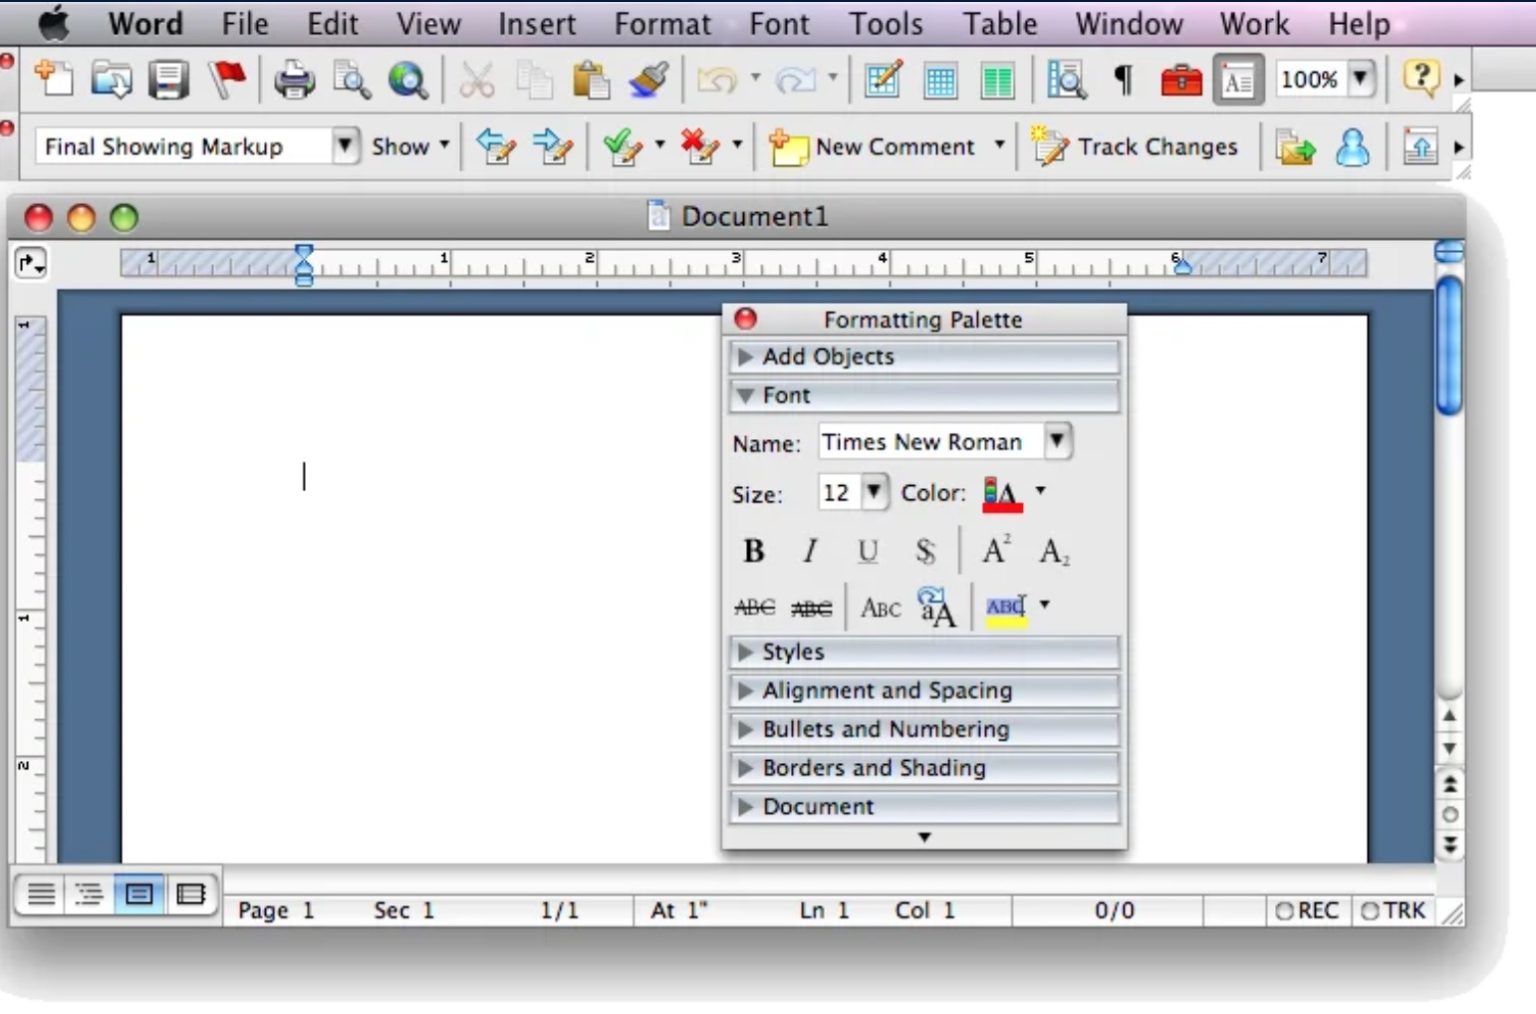Toggle bold formatting in the Formatting Palette

754,551
